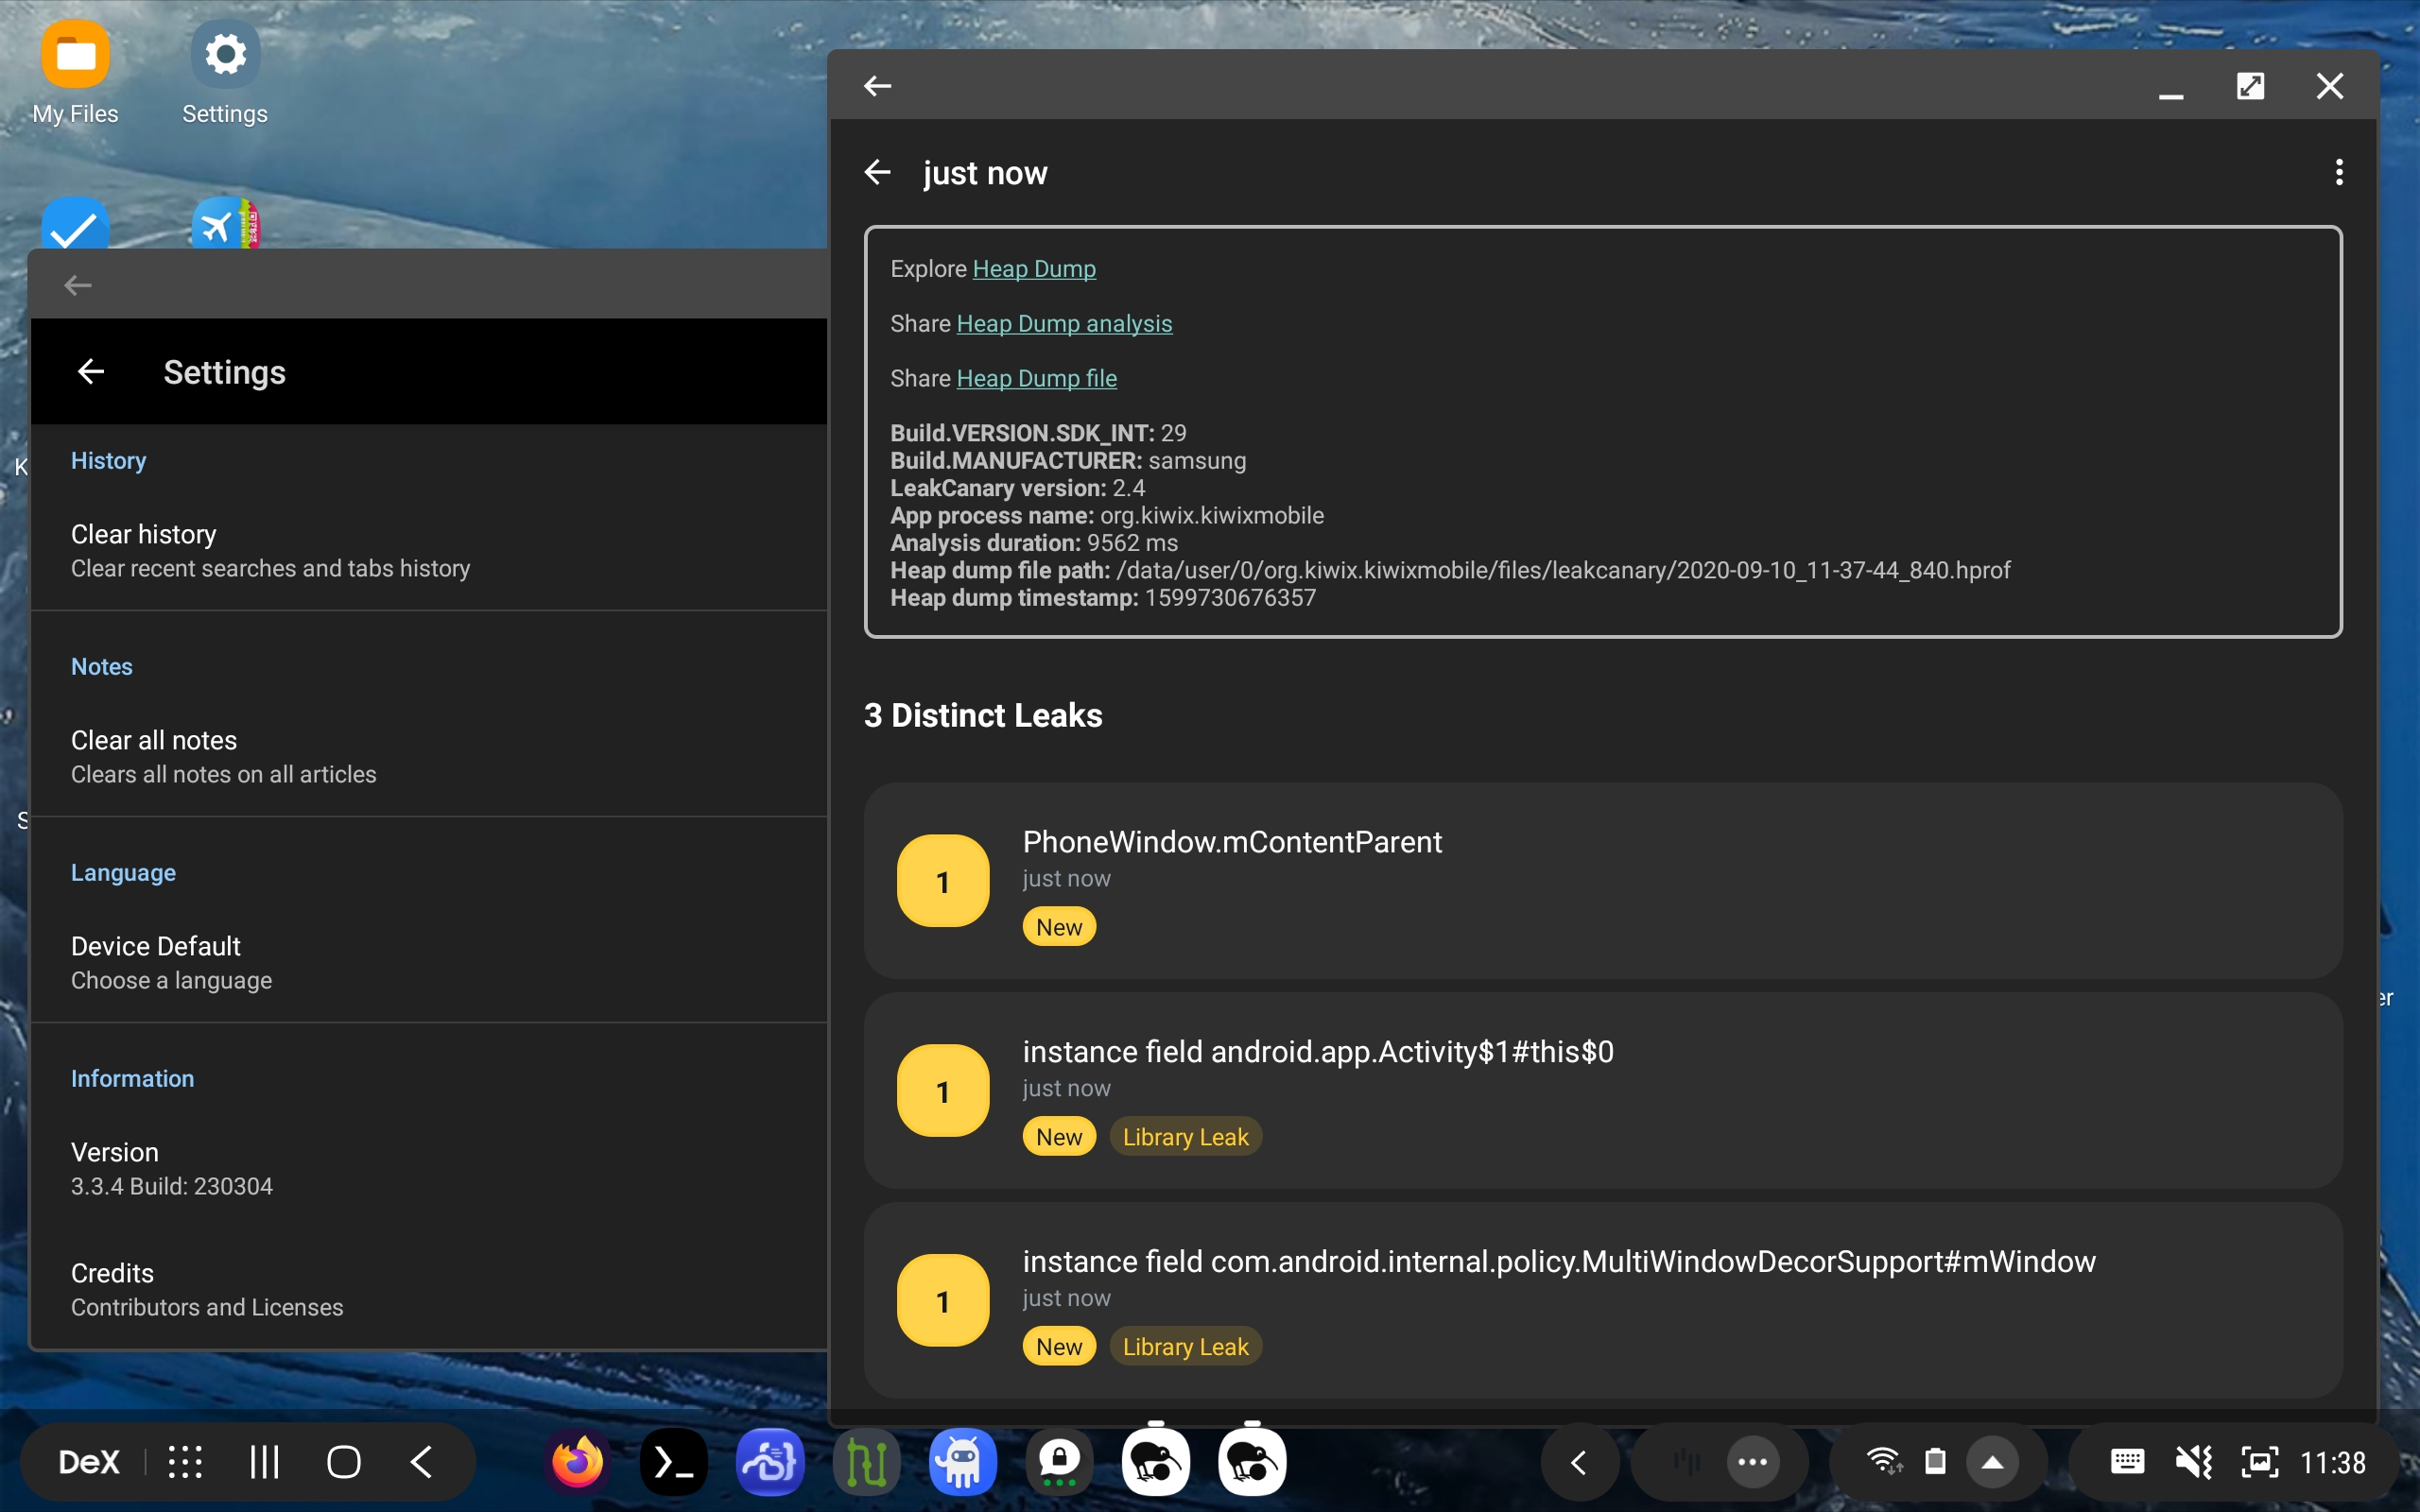2420x1512 pixels.
Task: Click the Heap dump file path text
Action: 1450,570
